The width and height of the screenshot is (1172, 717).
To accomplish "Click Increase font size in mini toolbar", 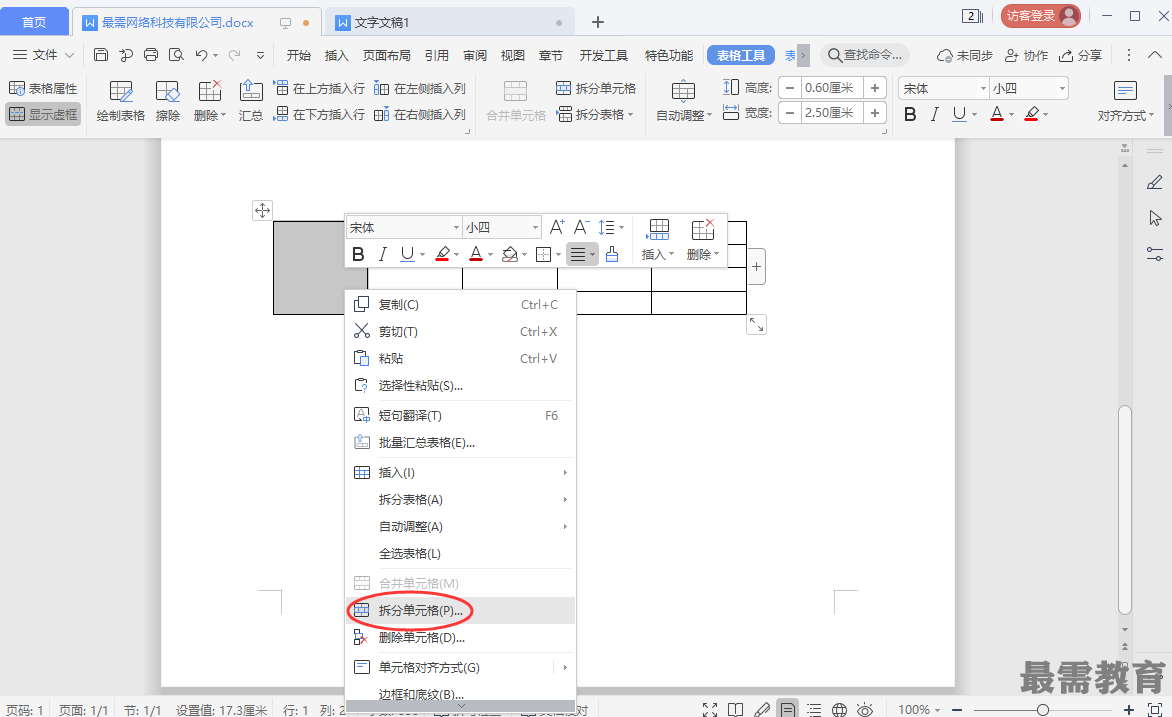I will (557, 227).
